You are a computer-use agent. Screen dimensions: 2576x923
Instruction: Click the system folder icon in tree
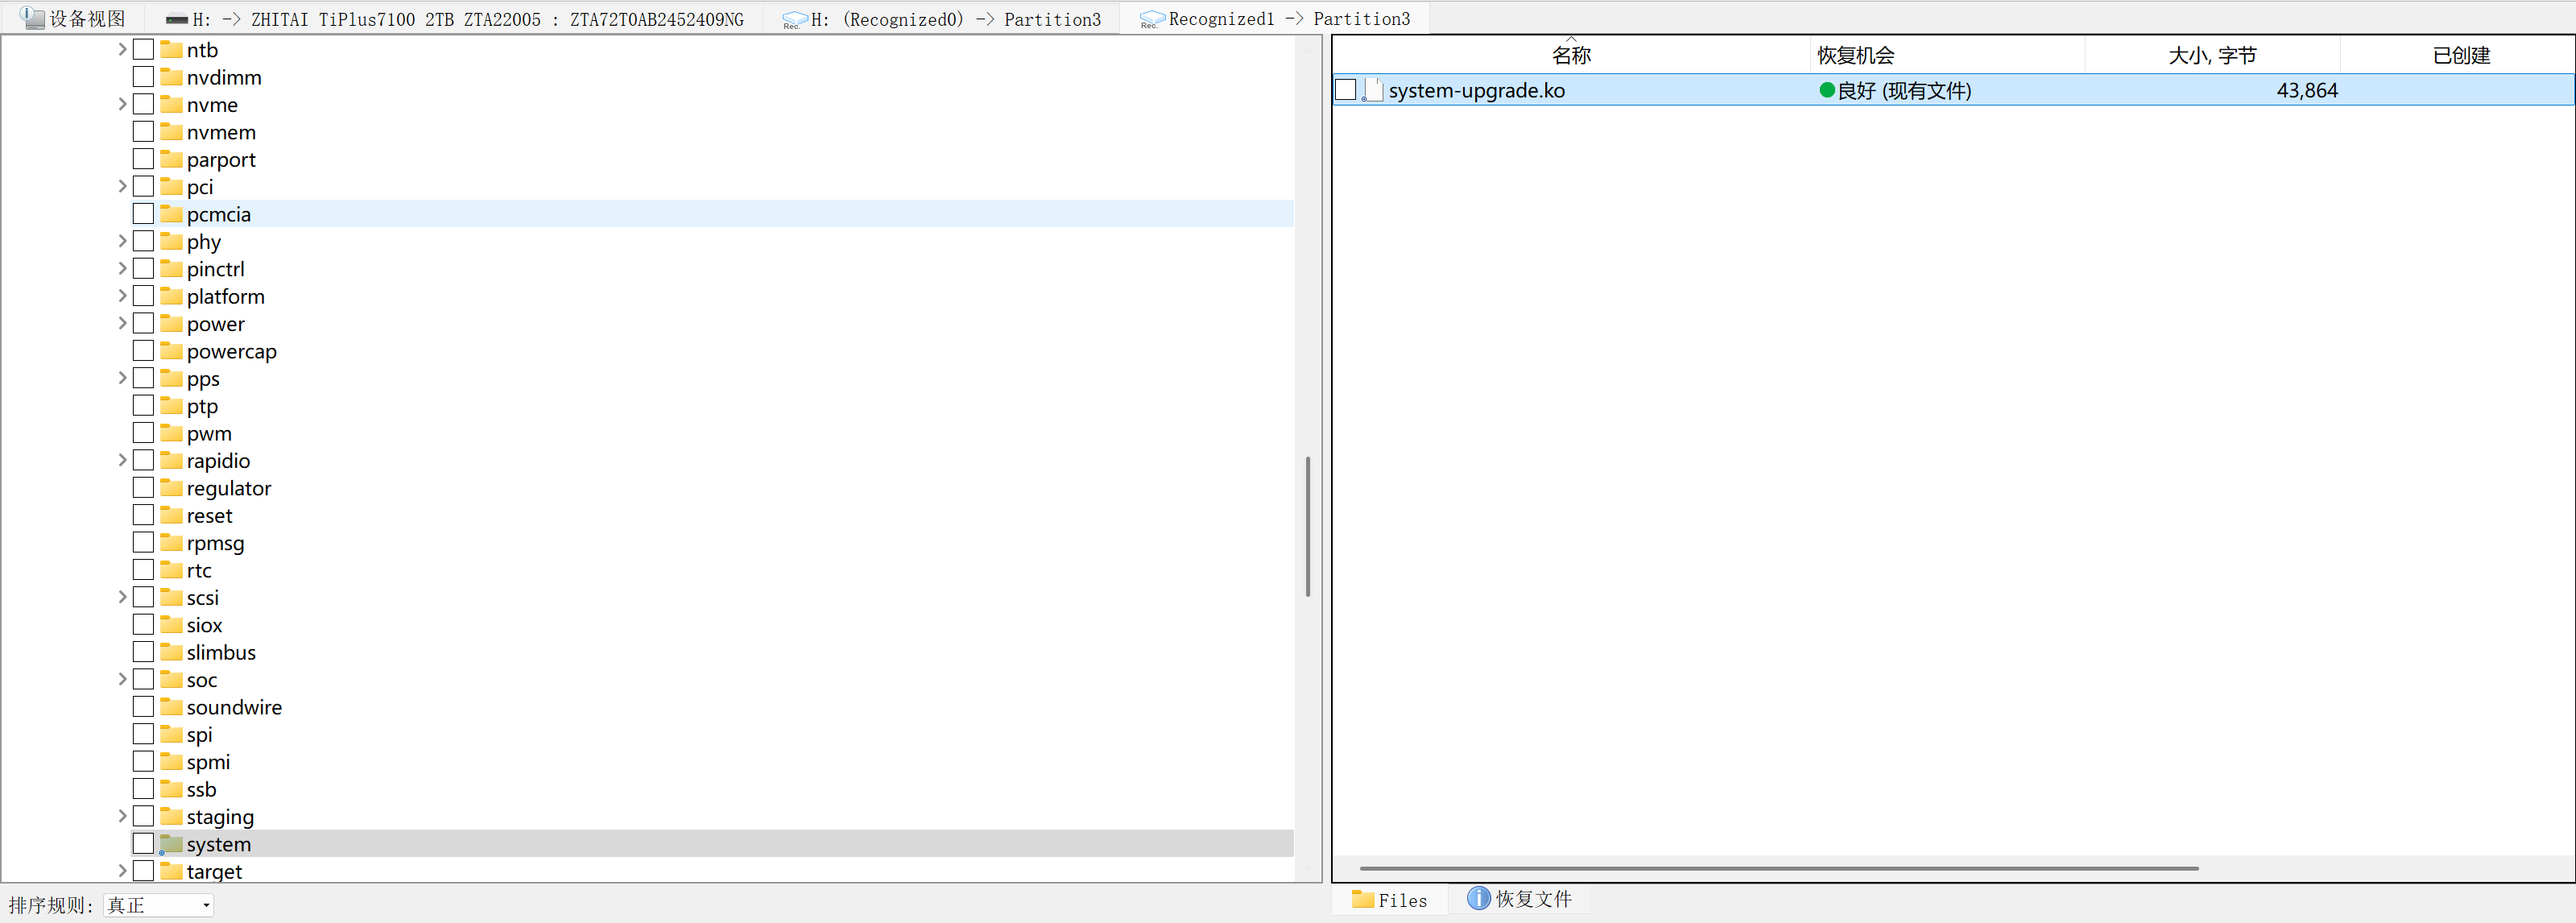pyautogui.click(x=172, y=844)
